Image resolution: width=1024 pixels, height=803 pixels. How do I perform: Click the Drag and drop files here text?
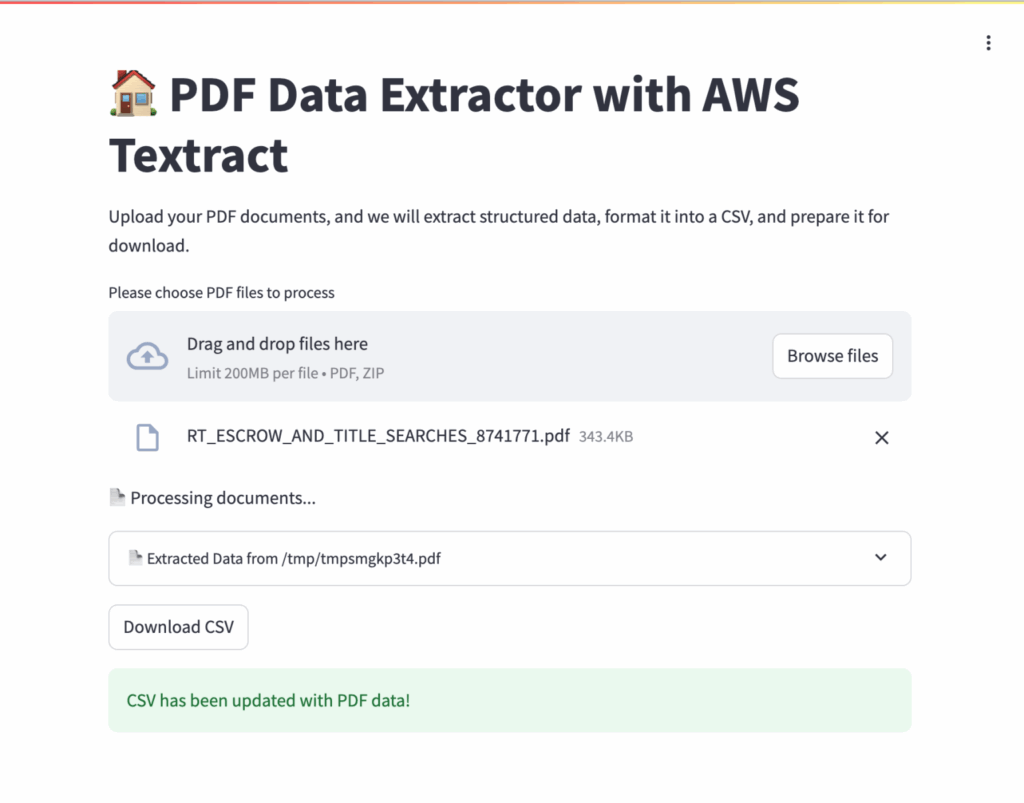(277, 344)
